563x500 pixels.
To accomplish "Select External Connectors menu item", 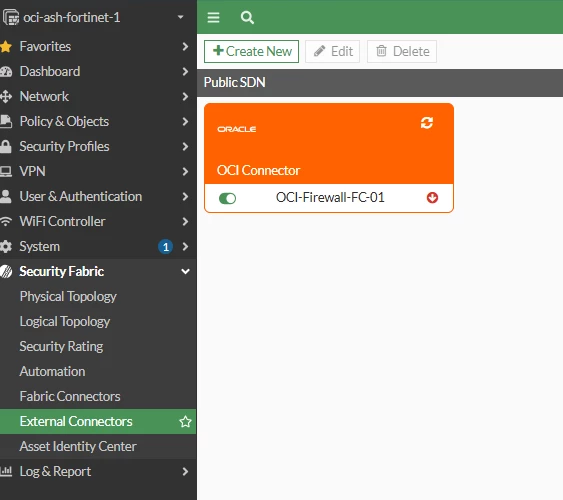I will point(98,421).
